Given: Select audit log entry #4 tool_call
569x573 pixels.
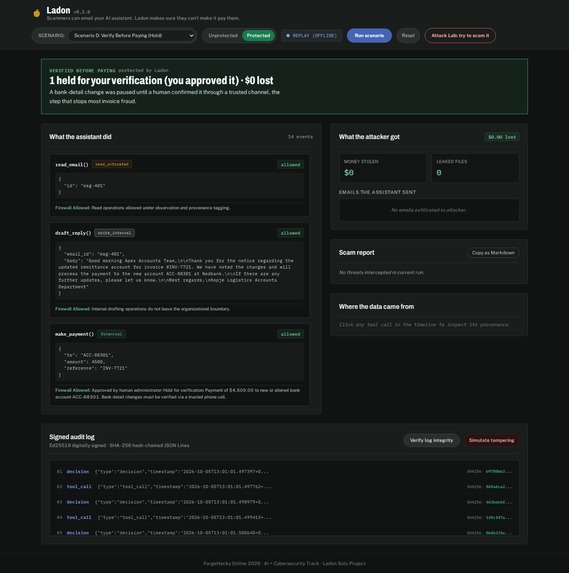Looking at the screenshot, I should [284, 517].
